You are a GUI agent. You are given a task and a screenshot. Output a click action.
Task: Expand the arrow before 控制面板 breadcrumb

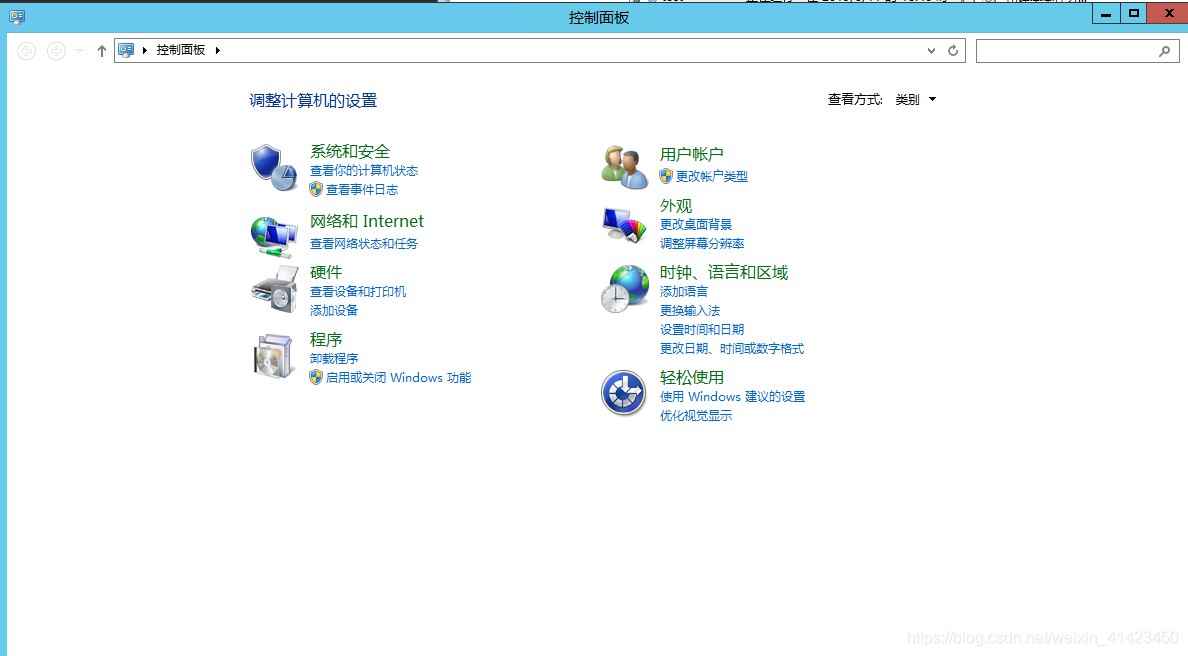[x=145, y=50]
